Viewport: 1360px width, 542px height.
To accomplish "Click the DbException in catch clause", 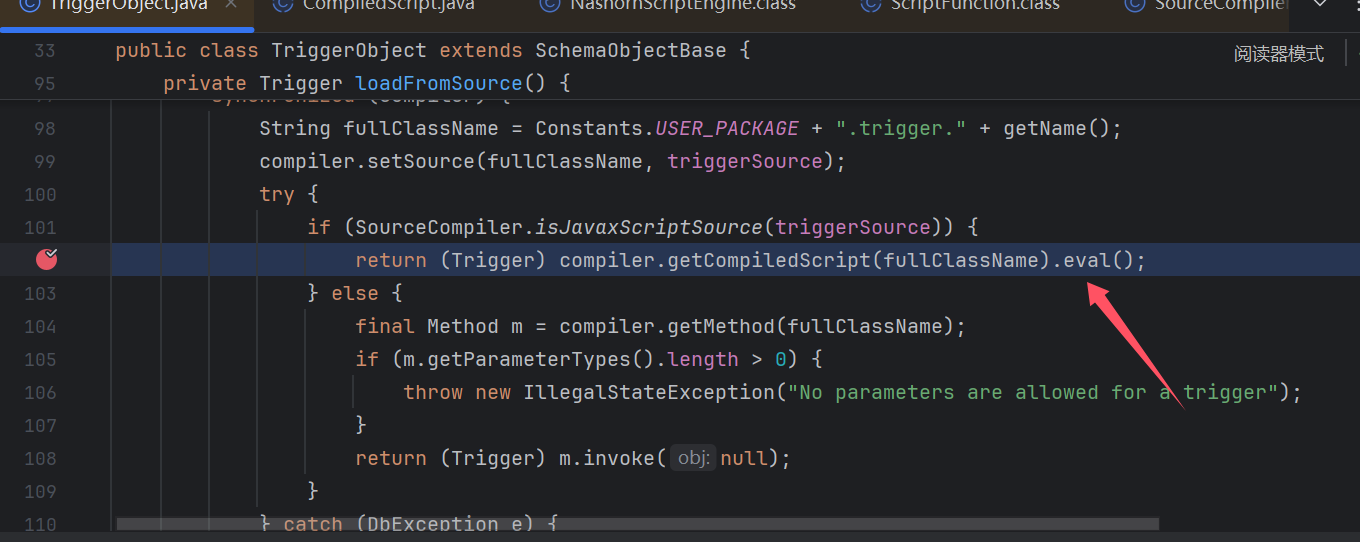I will (x=433, y=523).
